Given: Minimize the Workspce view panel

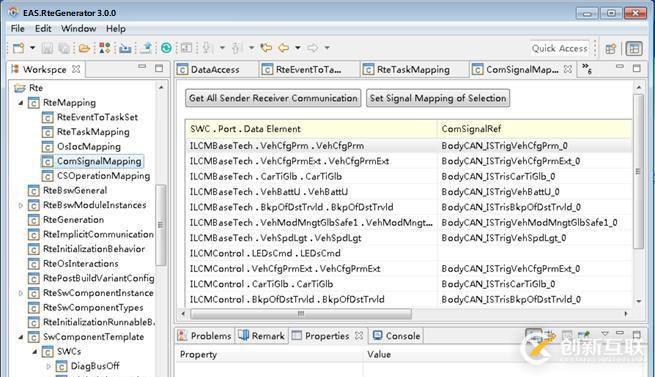Looking at the screenshot, I should pos(142,67).
